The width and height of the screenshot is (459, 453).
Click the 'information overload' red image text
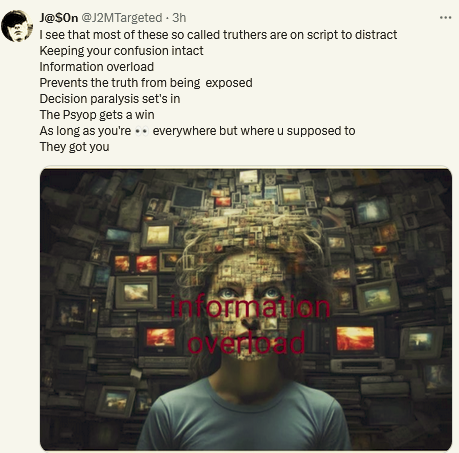(x=249, y=325)
